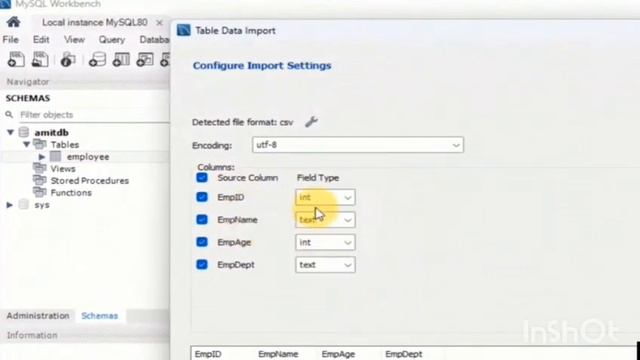Viewport: 640px width, 360px height.
Task: Open the Database menu
Action: 154,40
